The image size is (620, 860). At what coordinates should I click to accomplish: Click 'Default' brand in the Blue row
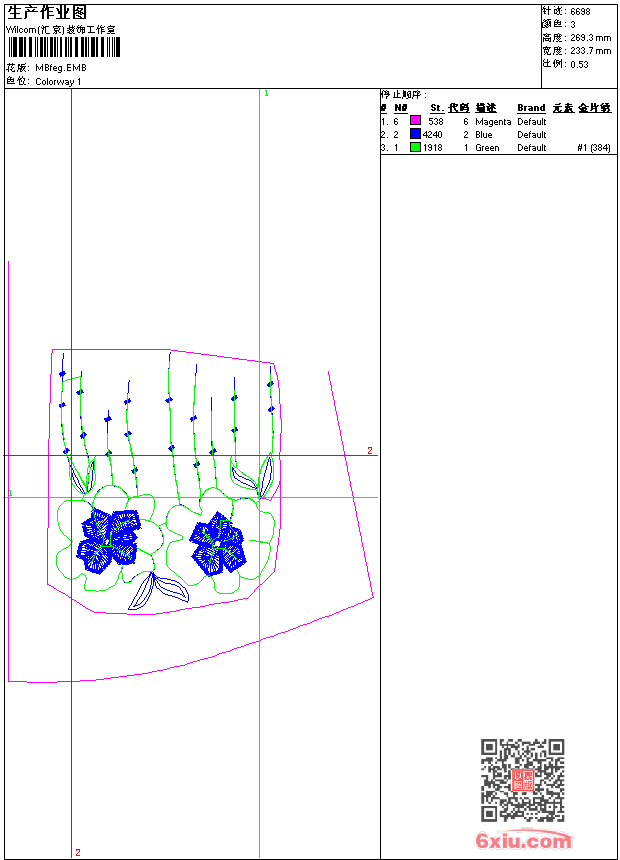coord(532,135)
